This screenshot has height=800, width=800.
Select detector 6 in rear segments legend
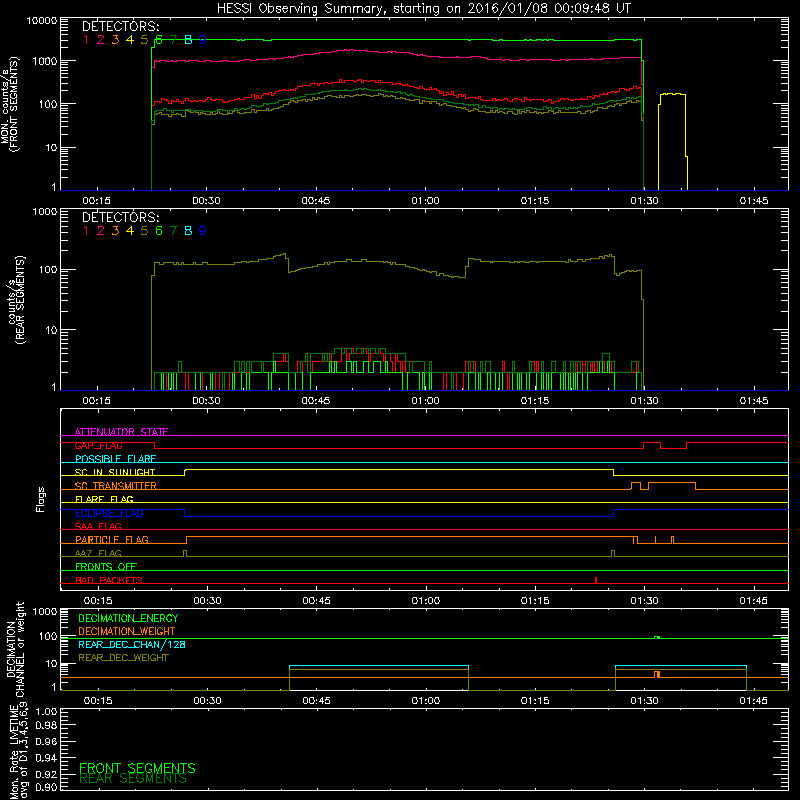tap(159, 231)
